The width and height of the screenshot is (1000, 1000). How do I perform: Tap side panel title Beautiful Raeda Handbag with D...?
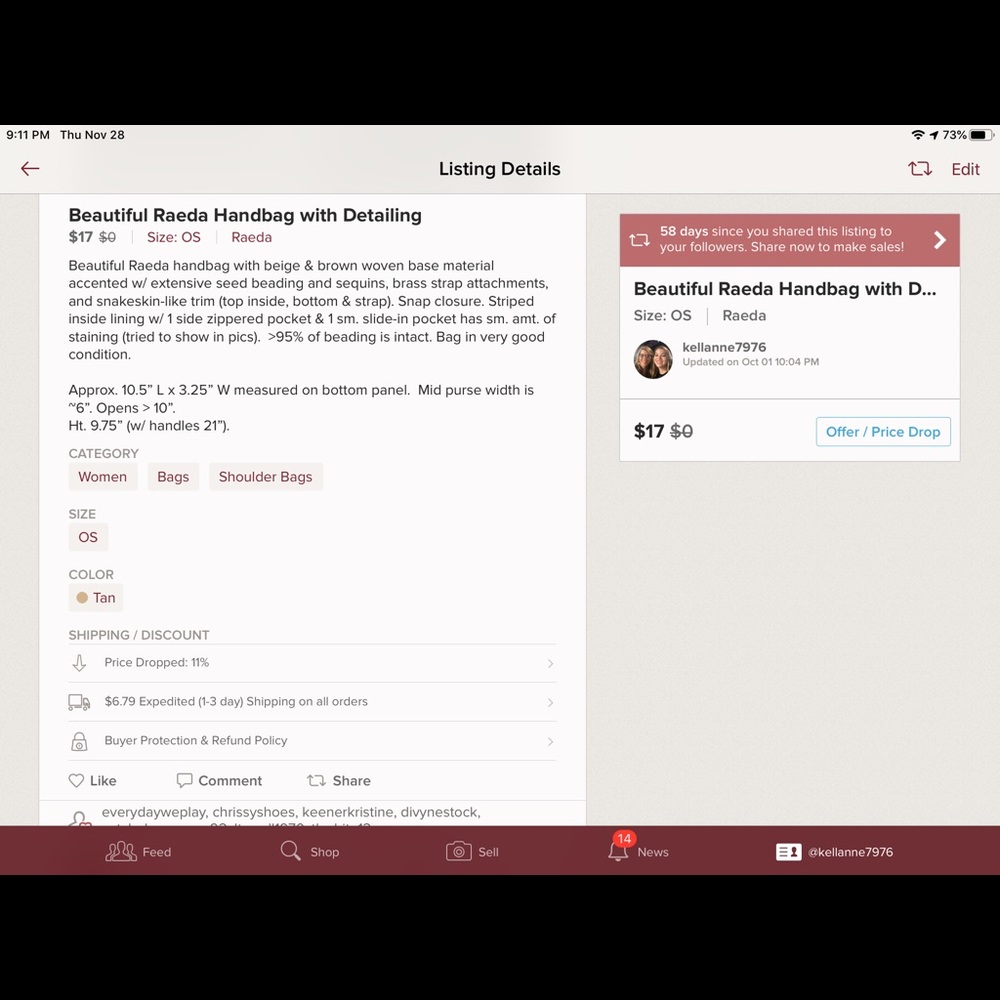(785, 289)
